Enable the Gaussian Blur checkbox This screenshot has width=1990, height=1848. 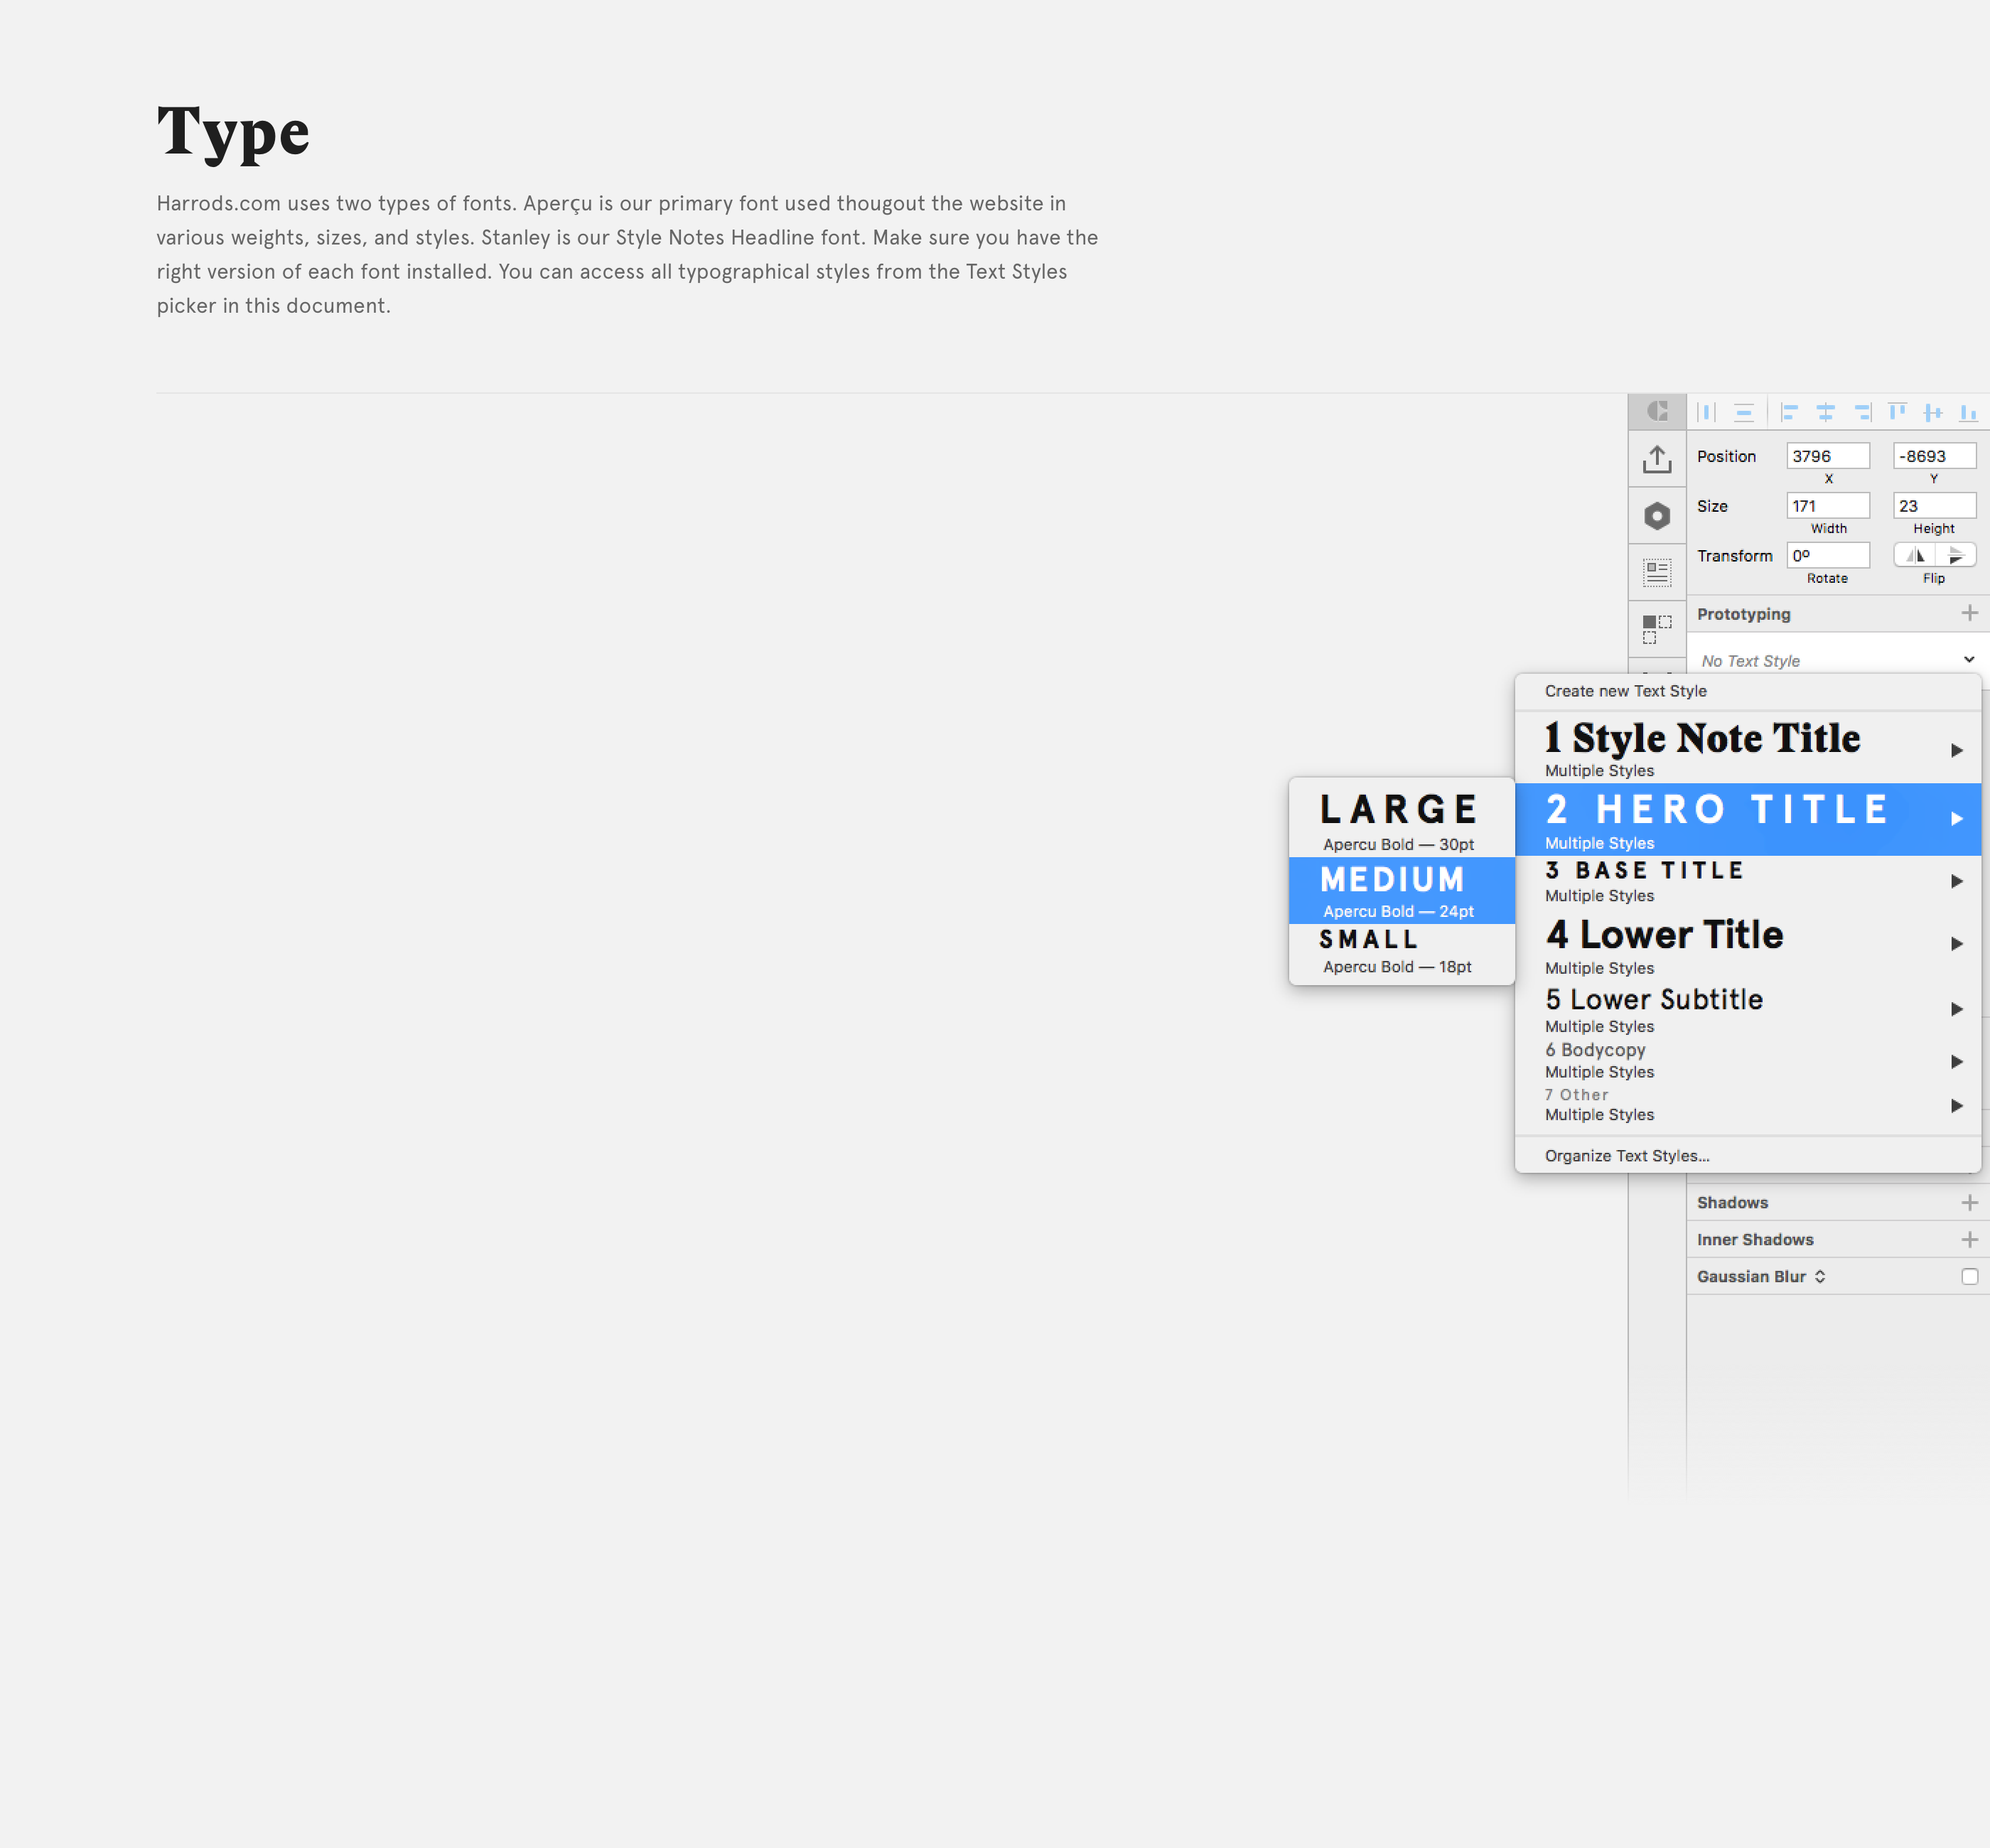pos(1969,1276)
